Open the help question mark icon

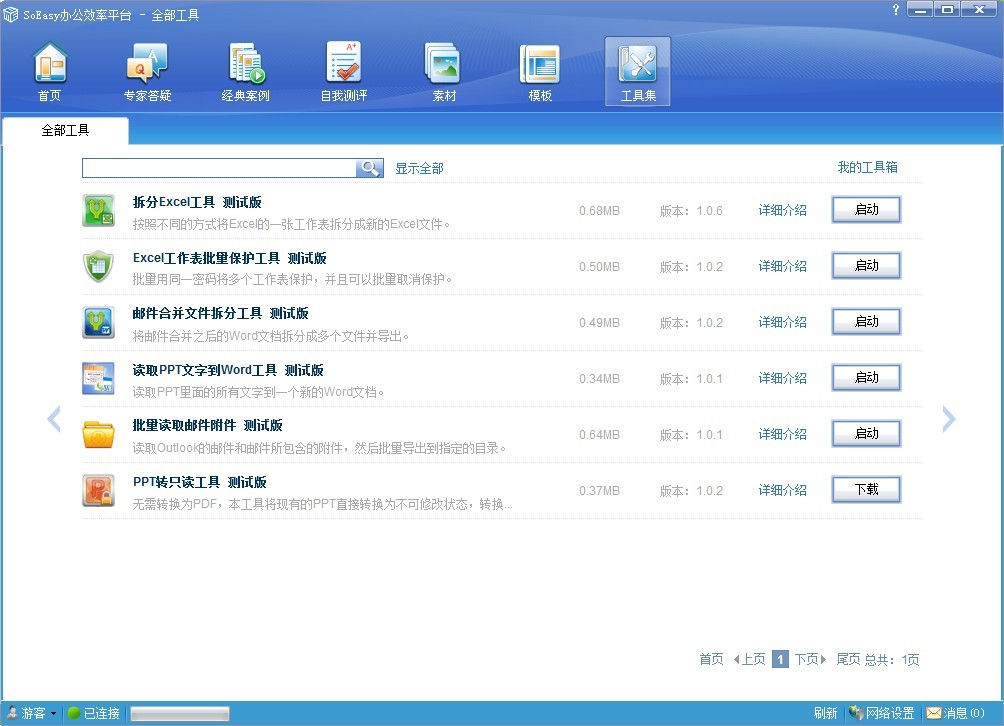point(895,10)
